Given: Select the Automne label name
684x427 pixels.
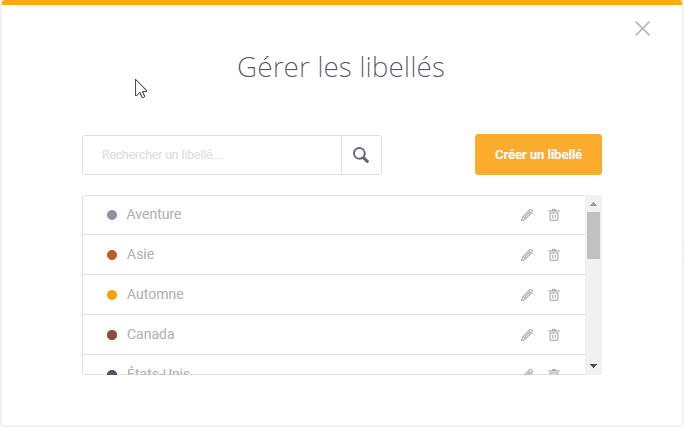Looking at the screenshot, I should (x=155, y=295).
